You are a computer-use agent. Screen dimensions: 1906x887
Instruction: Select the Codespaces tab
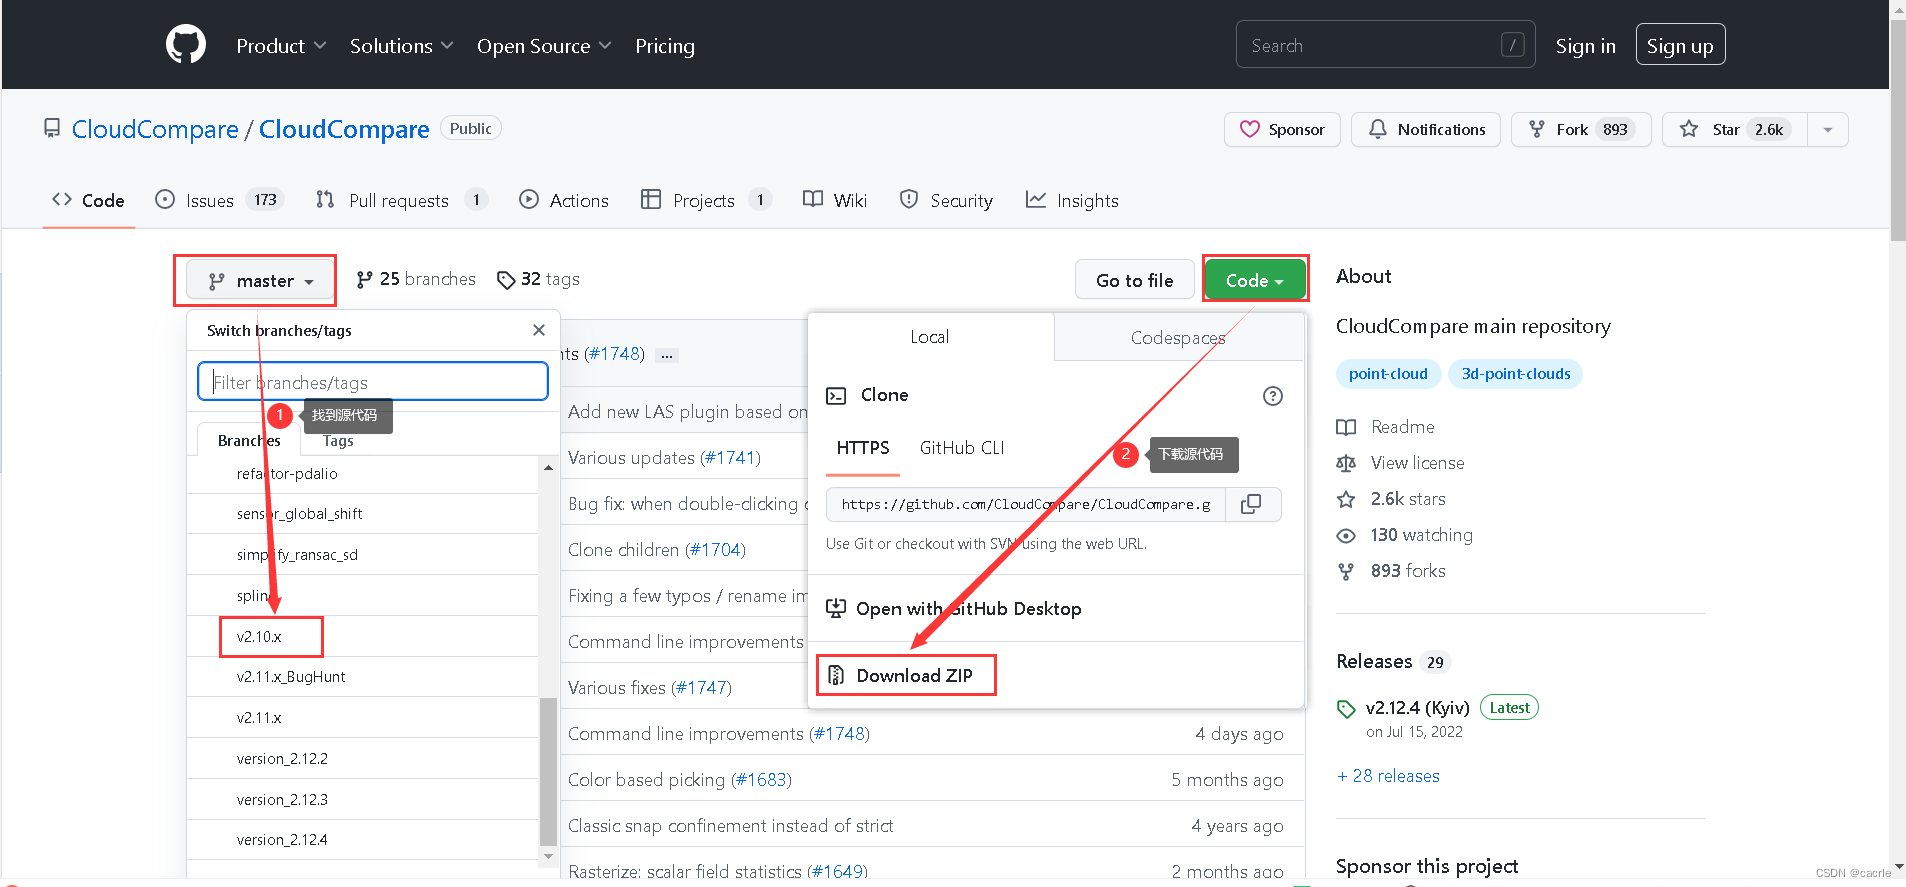click(1178, 338)
